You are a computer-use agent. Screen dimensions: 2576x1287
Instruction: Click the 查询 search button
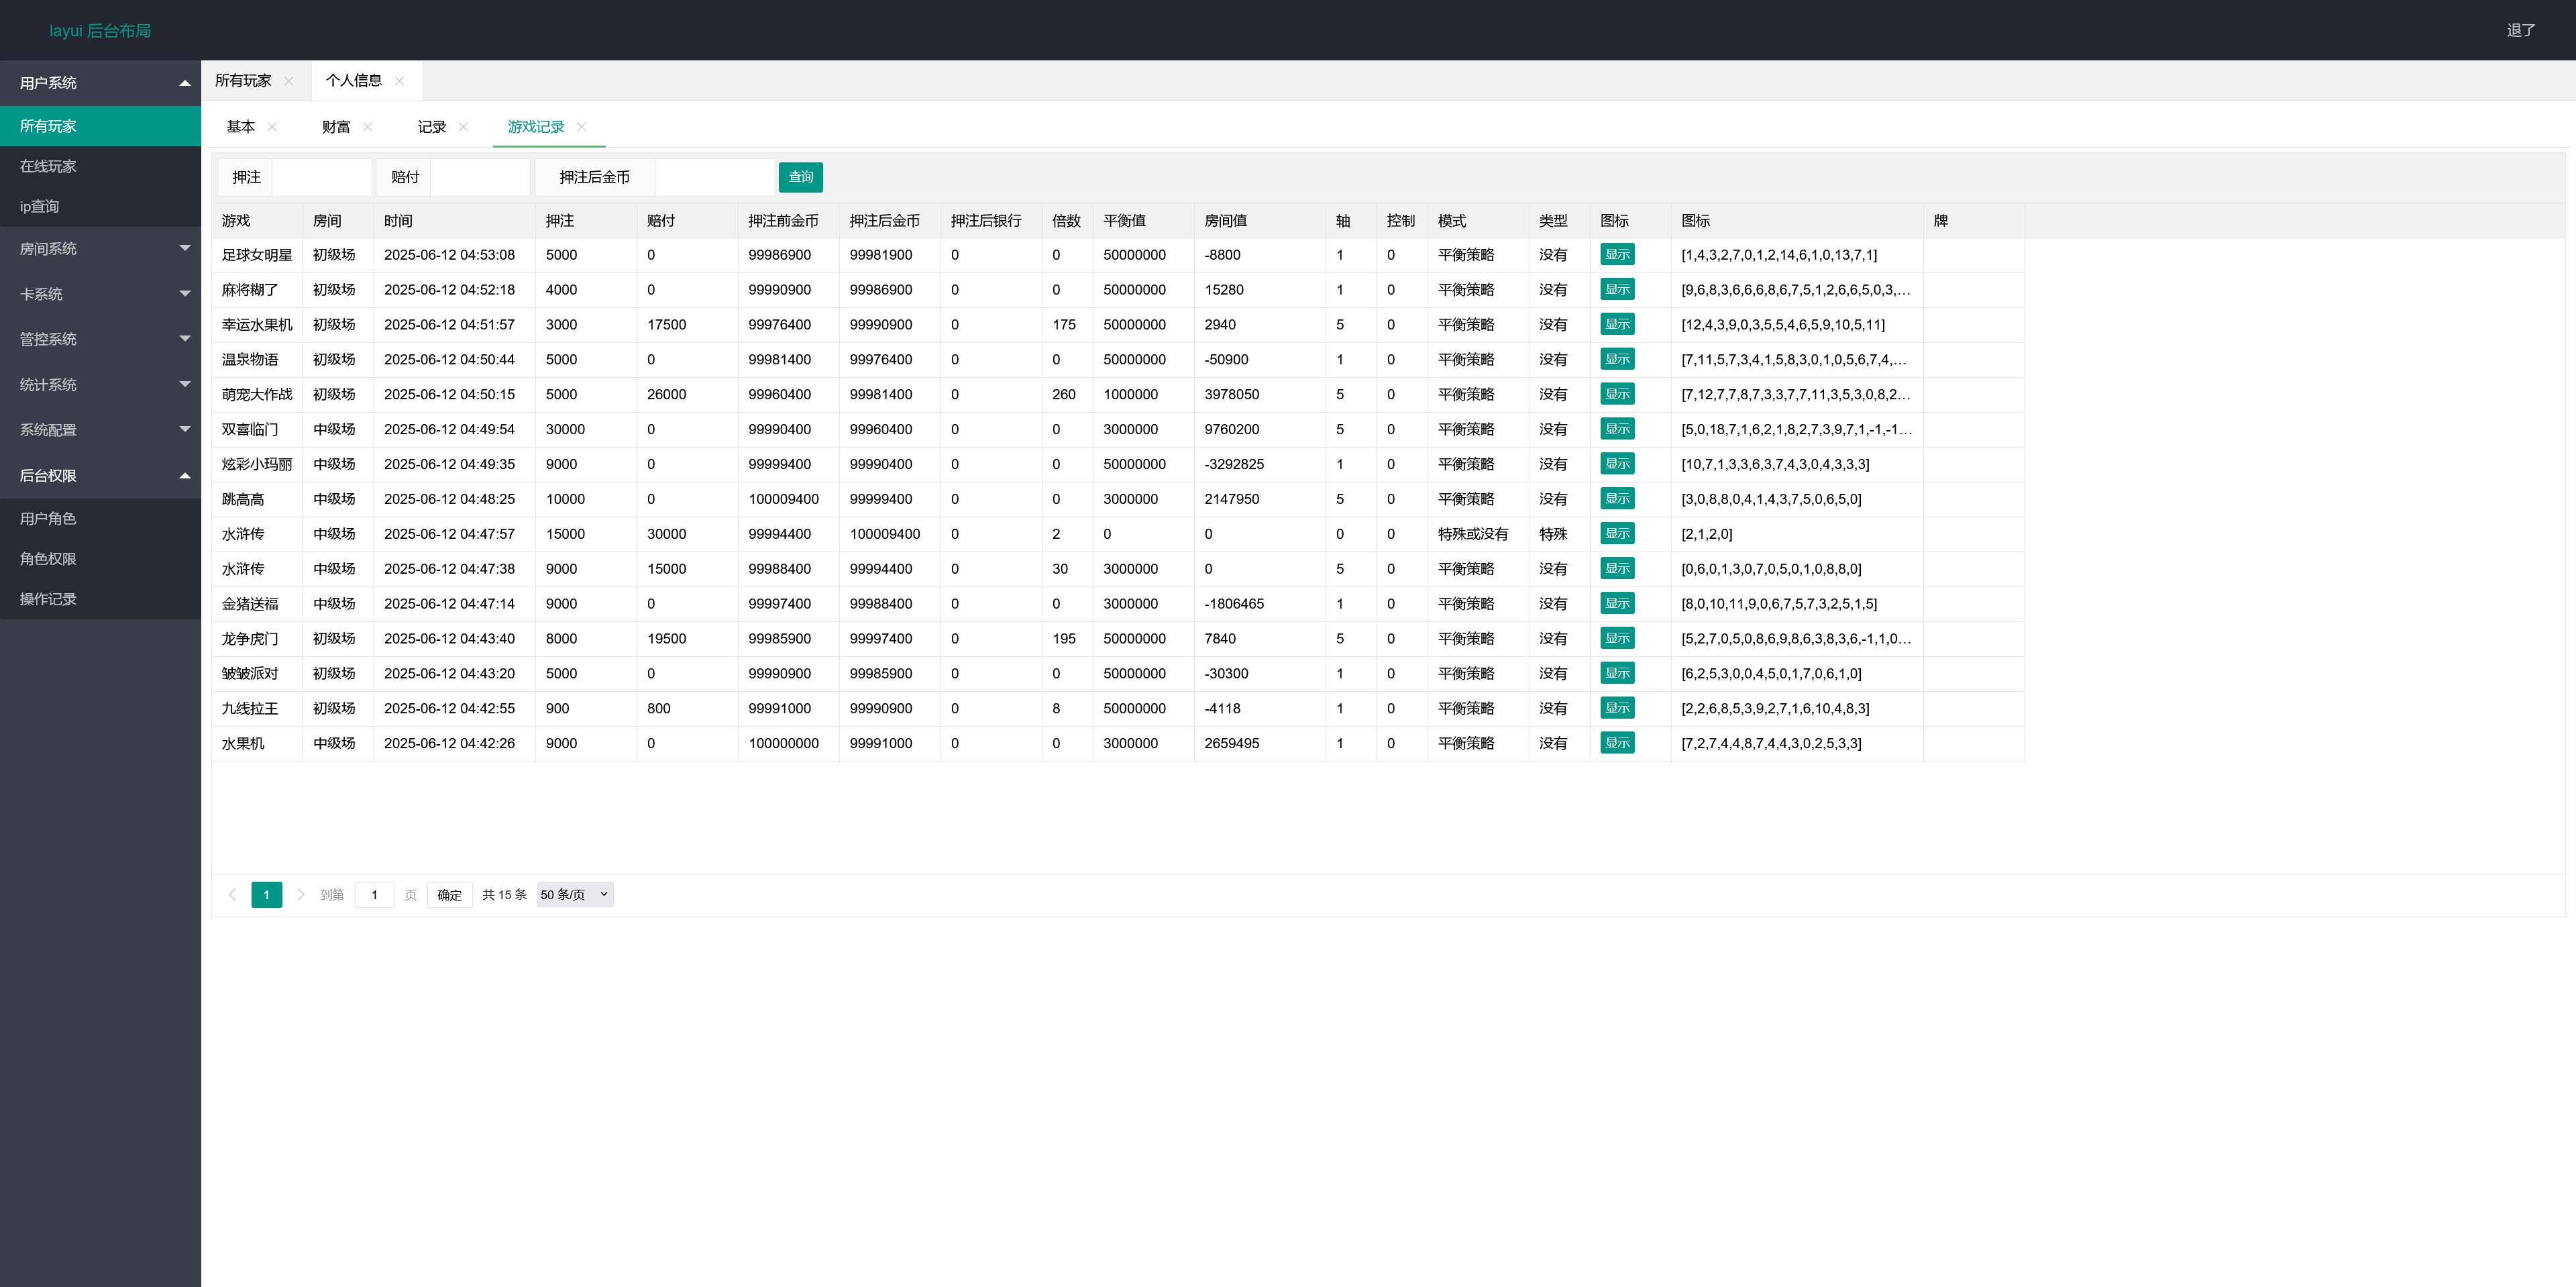pyautogui.click(x=800, y=177)
